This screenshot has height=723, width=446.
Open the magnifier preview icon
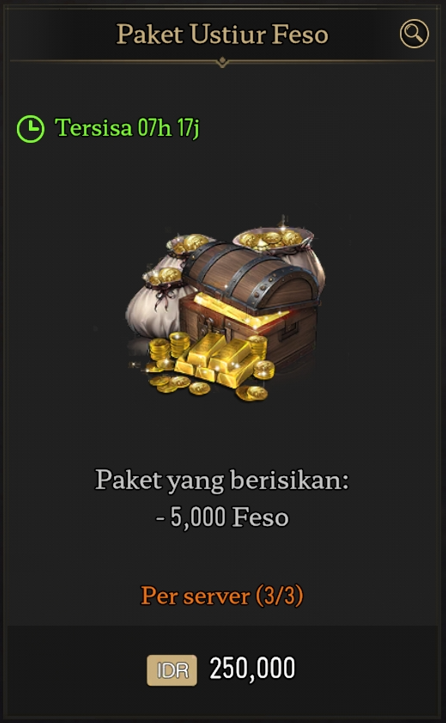[x=414, y=34]
